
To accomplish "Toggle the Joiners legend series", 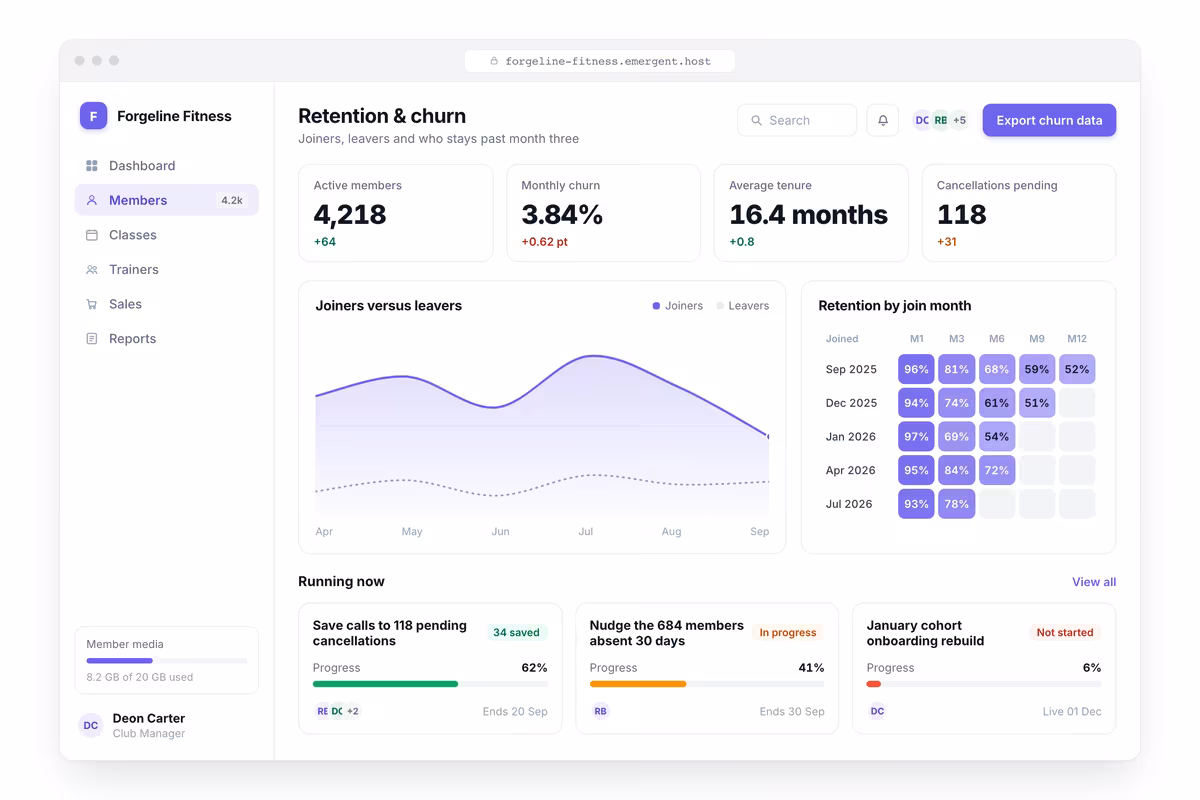I will click(x=678, y=306).
